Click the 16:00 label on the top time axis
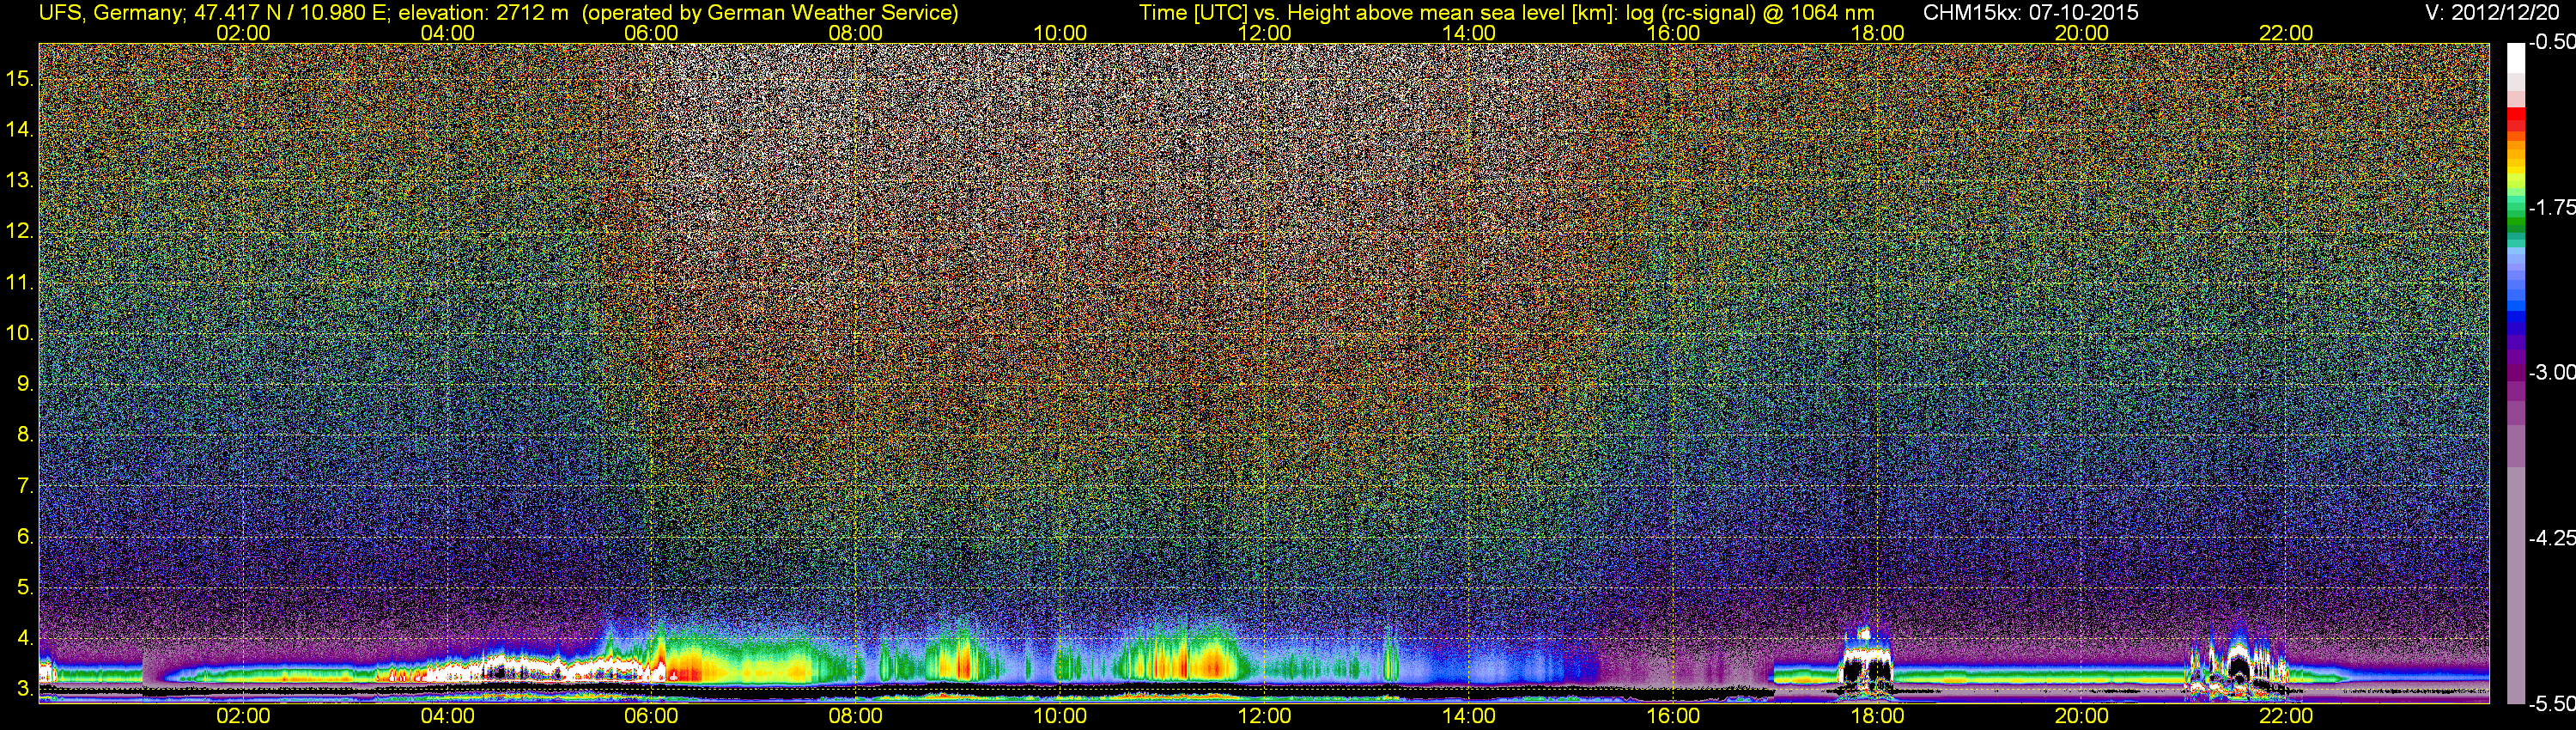This screenshot has height=730, width=2576. pyautogui.click(x=1673, y=33)
